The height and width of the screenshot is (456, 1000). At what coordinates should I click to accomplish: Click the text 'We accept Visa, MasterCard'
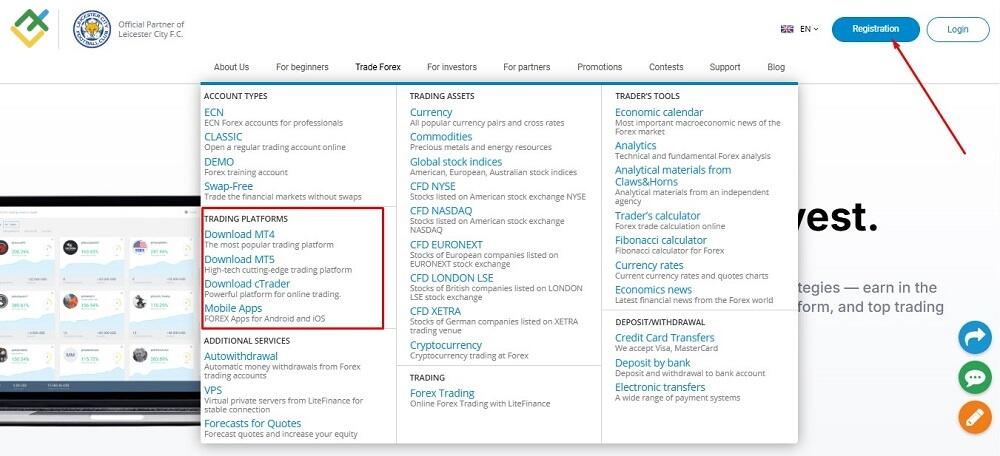point(666,348)
